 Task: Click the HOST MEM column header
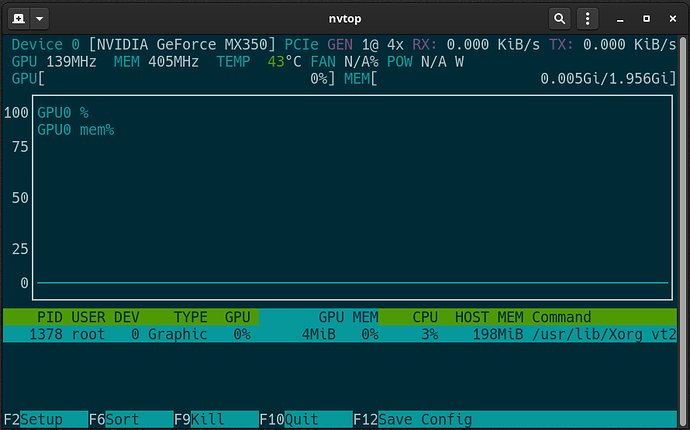(489, 317)
